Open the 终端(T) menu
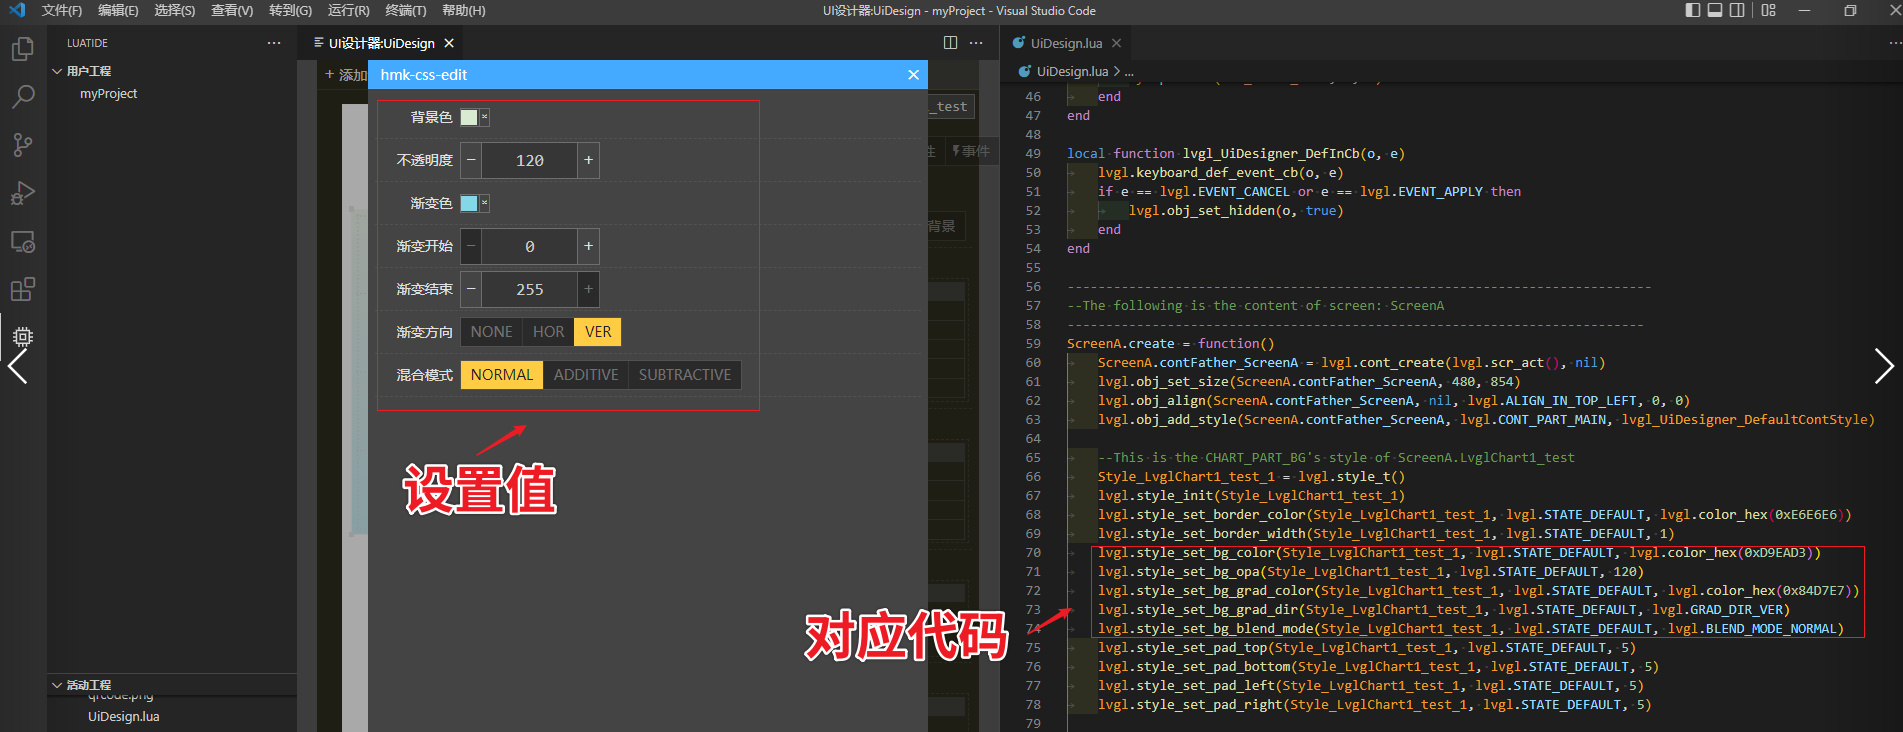Screen dimensions: 1903x732 click(405, 11)
